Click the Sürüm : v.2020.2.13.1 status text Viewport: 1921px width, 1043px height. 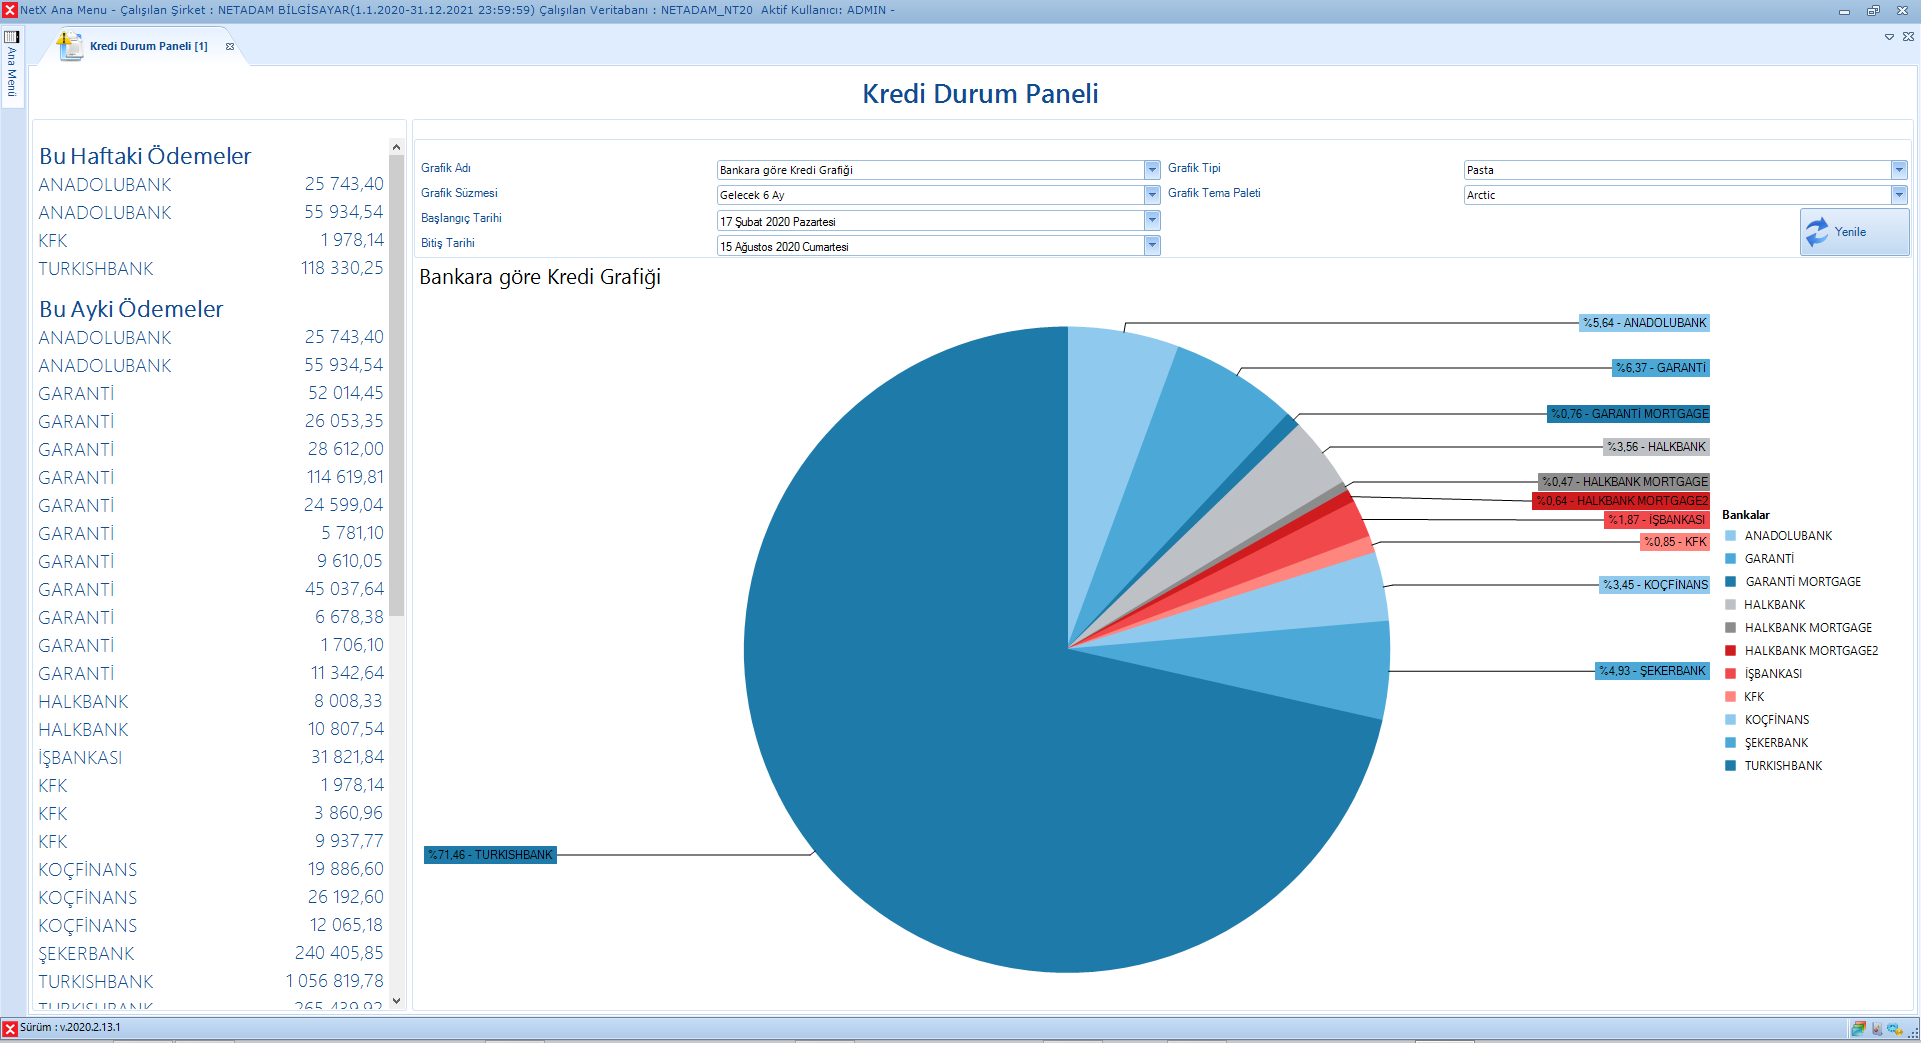(70, 1028)
